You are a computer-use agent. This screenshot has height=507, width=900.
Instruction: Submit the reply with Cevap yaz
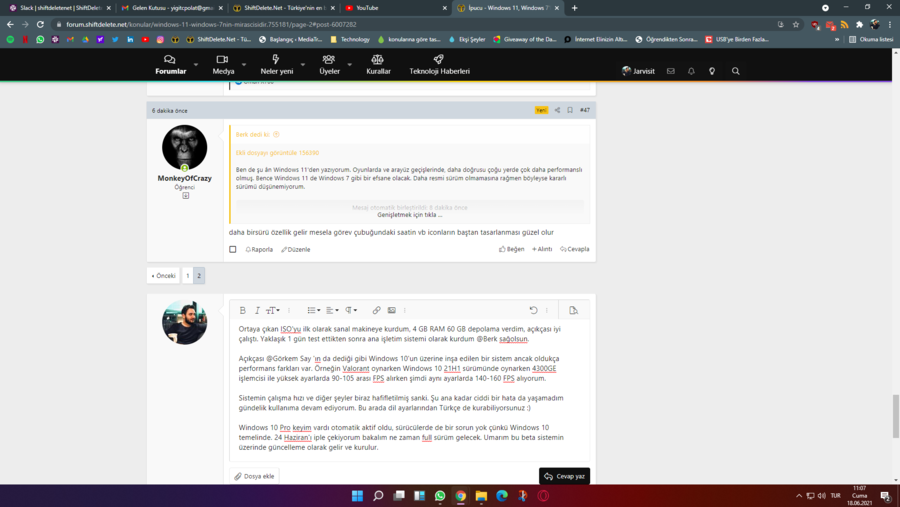[x=564, y=476]
